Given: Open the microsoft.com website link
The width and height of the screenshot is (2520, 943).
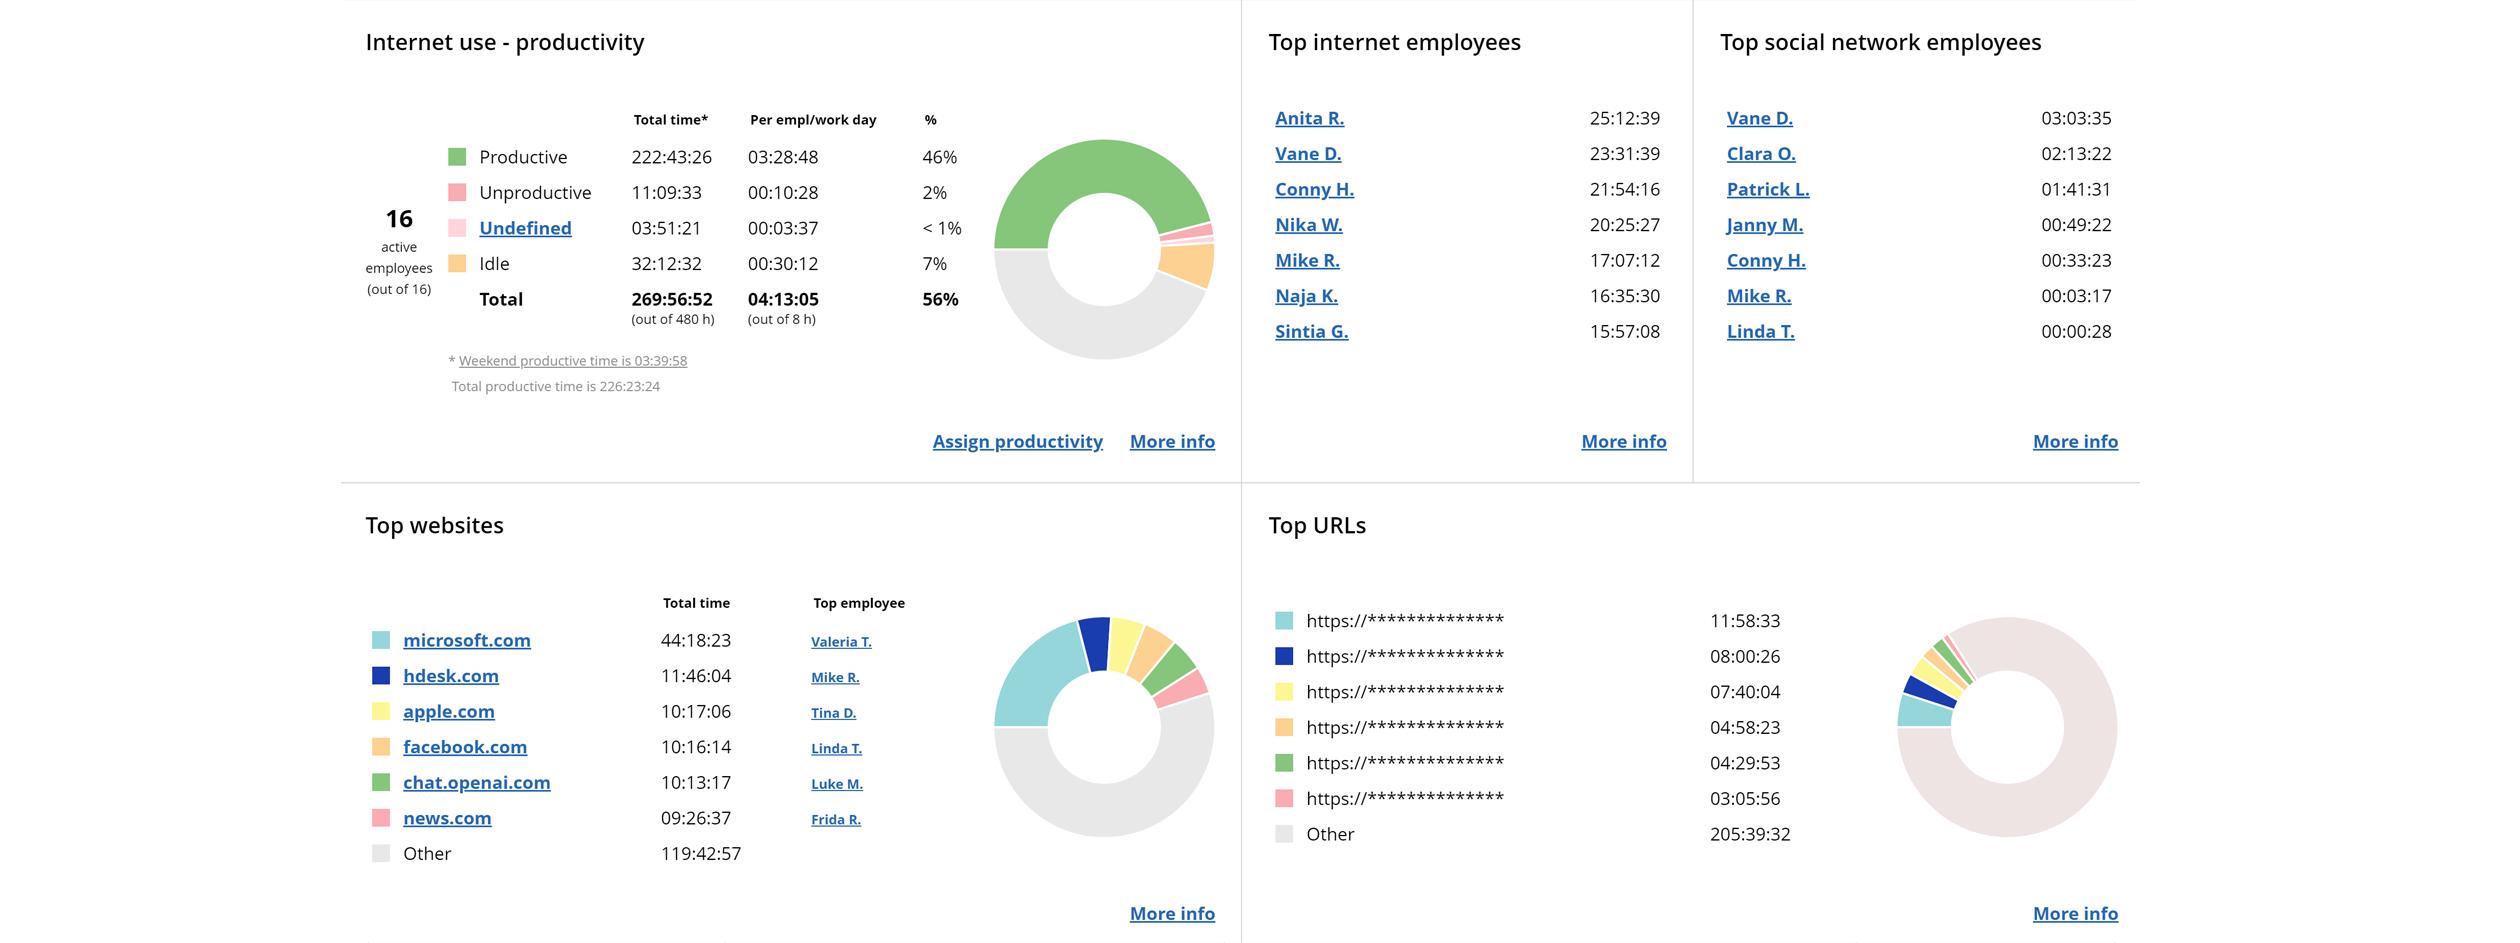Looking at the screenshot, I should click(466, 641).
